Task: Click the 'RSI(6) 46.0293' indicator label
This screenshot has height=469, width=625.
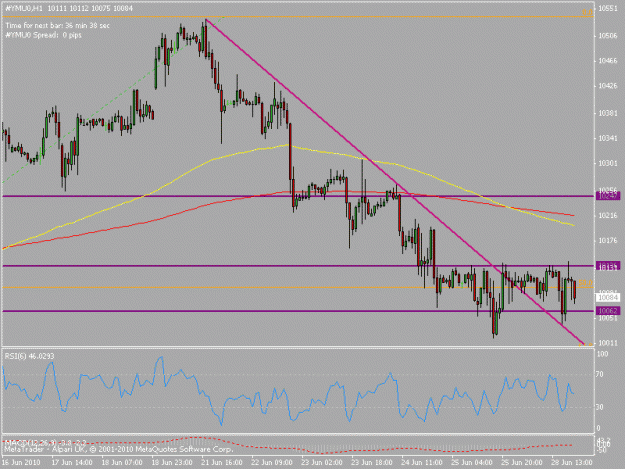Action: pos(29,356)
